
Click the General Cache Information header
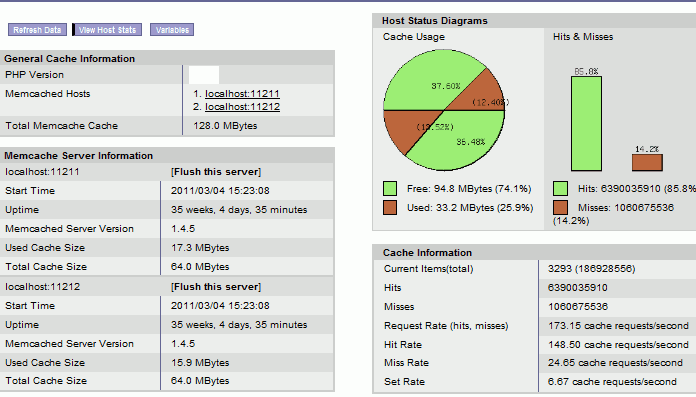pyautogui.click(x=70, y=59)
